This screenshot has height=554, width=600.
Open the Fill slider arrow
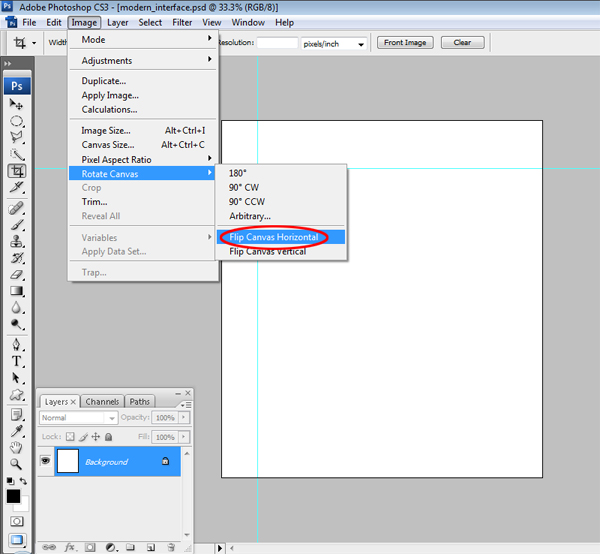pos(184,437)
